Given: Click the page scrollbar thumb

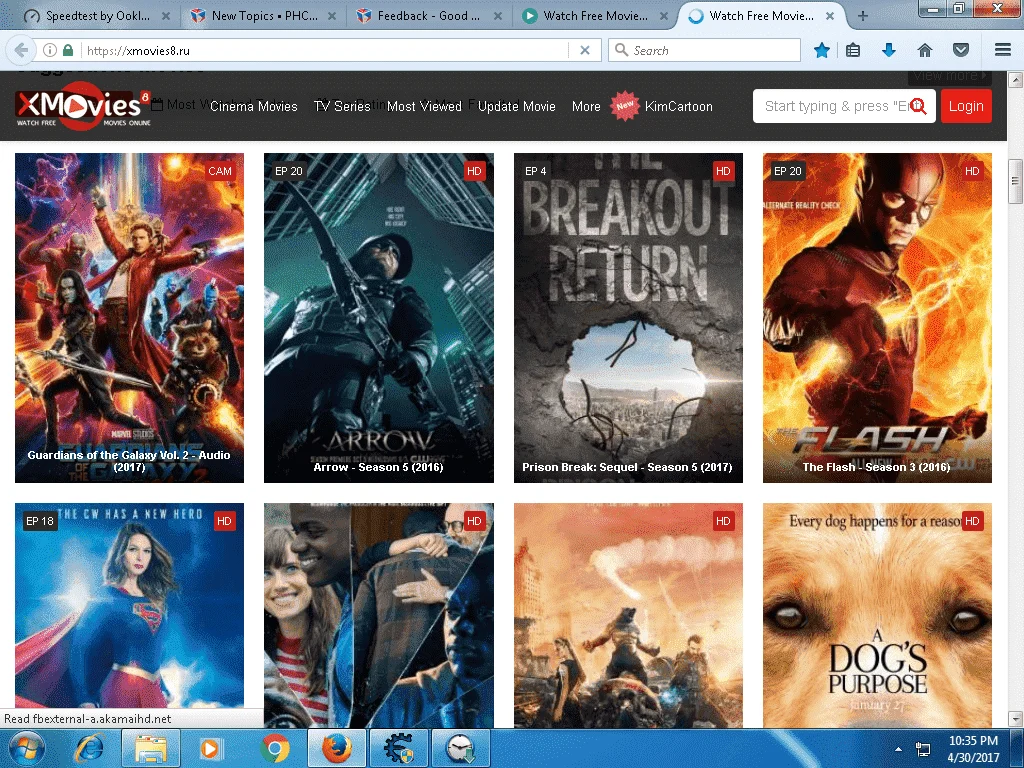Looking at the screenshot, I should tap(1015, 181).
